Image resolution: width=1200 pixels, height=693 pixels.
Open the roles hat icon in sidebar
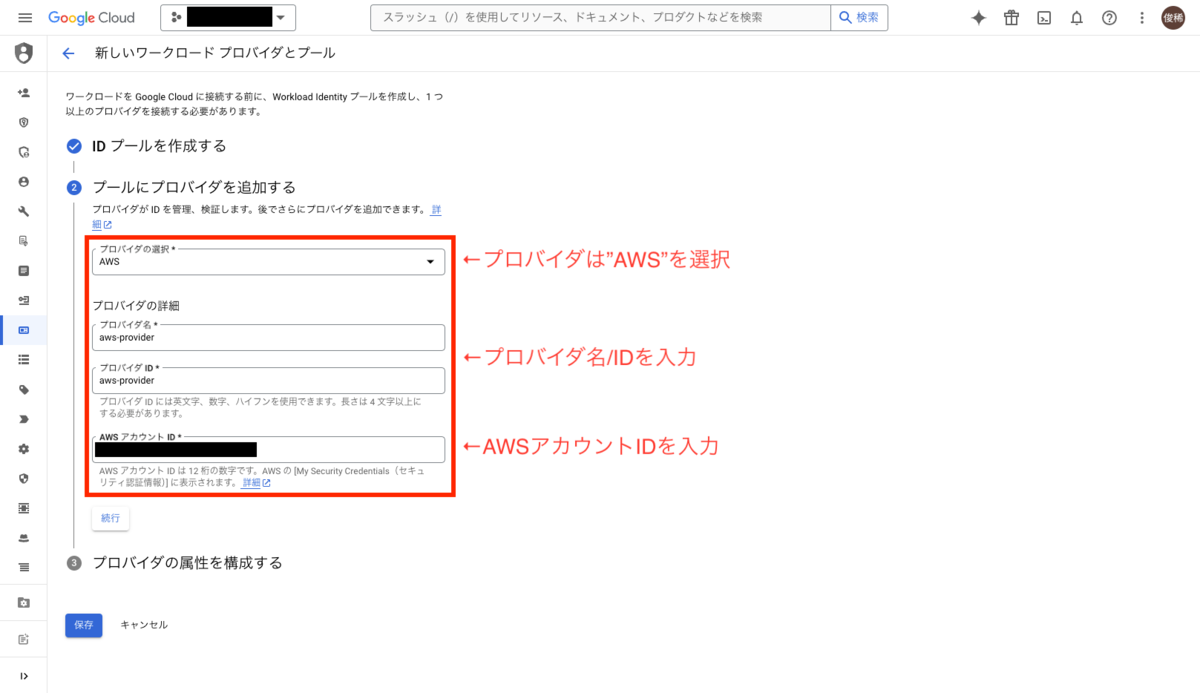click(x=24, y=537)
